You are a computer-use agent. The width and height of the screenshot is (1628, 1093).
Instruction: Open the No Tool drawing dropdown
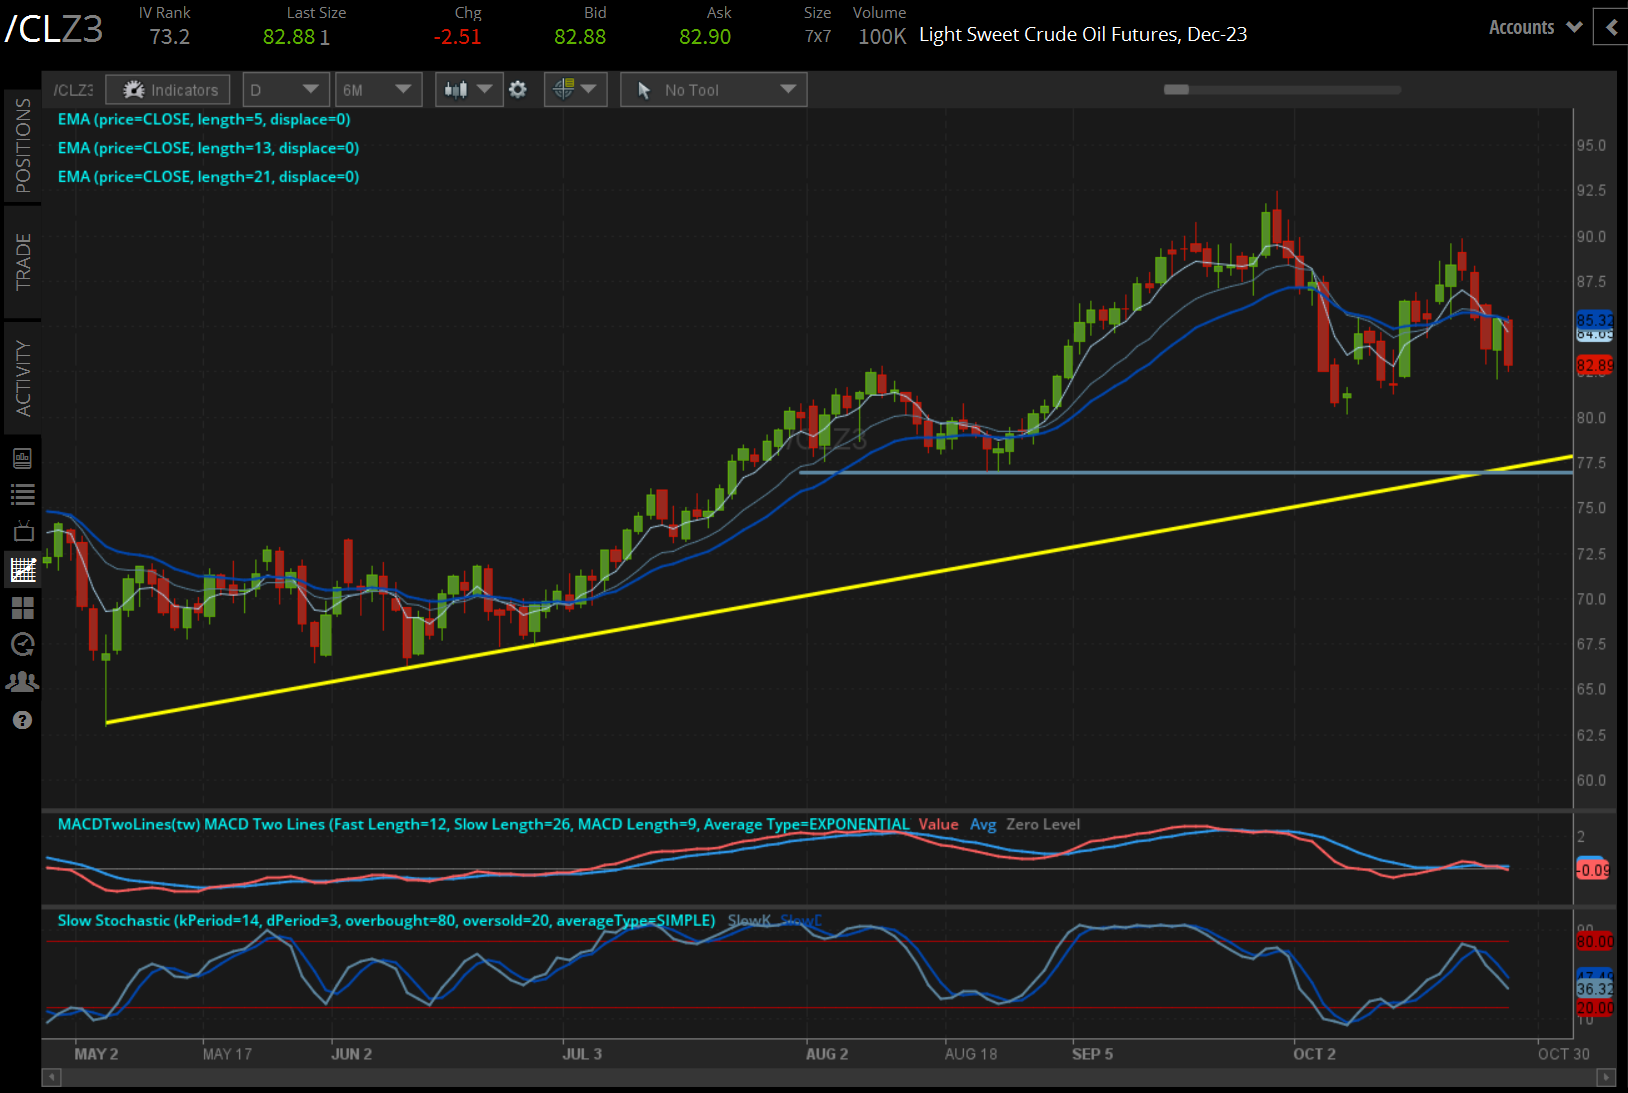pyautogui.click(x=713, y=90)
